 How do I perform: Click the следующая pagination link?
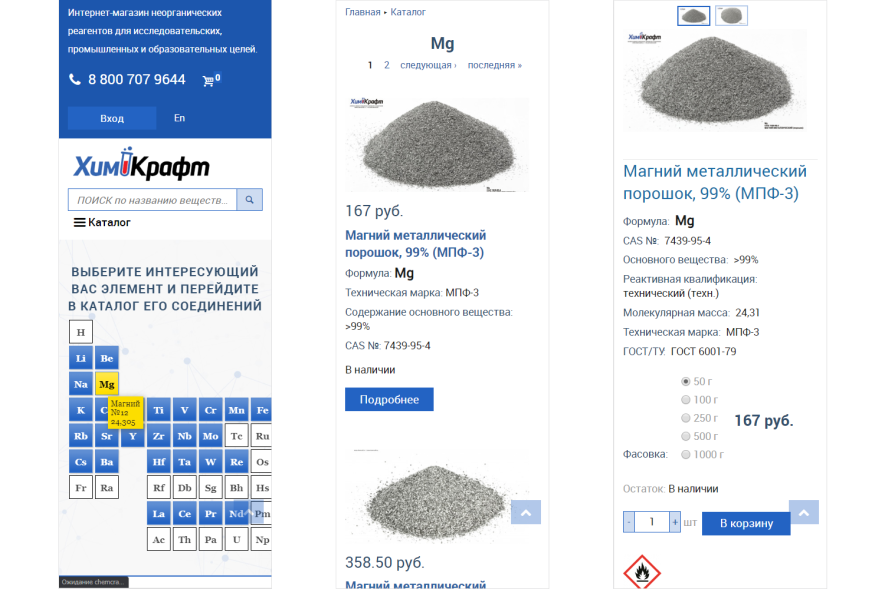(x=428, y=65)
